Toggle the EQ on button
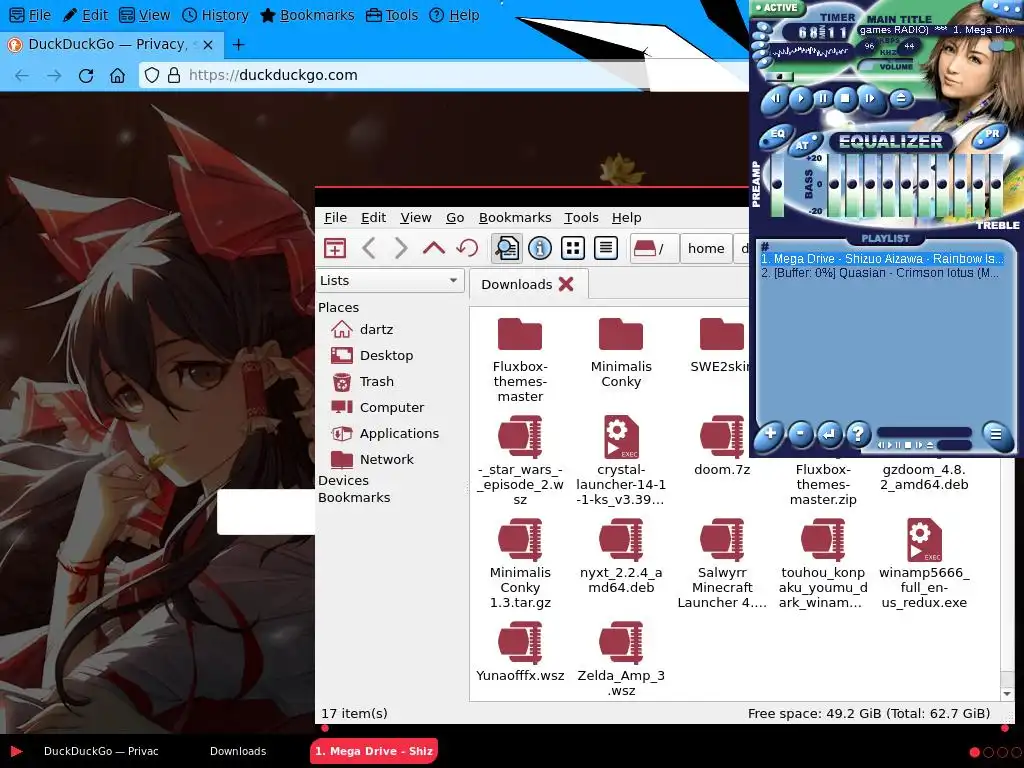The height and width of the screenshot is (768, 1024). 777,135
